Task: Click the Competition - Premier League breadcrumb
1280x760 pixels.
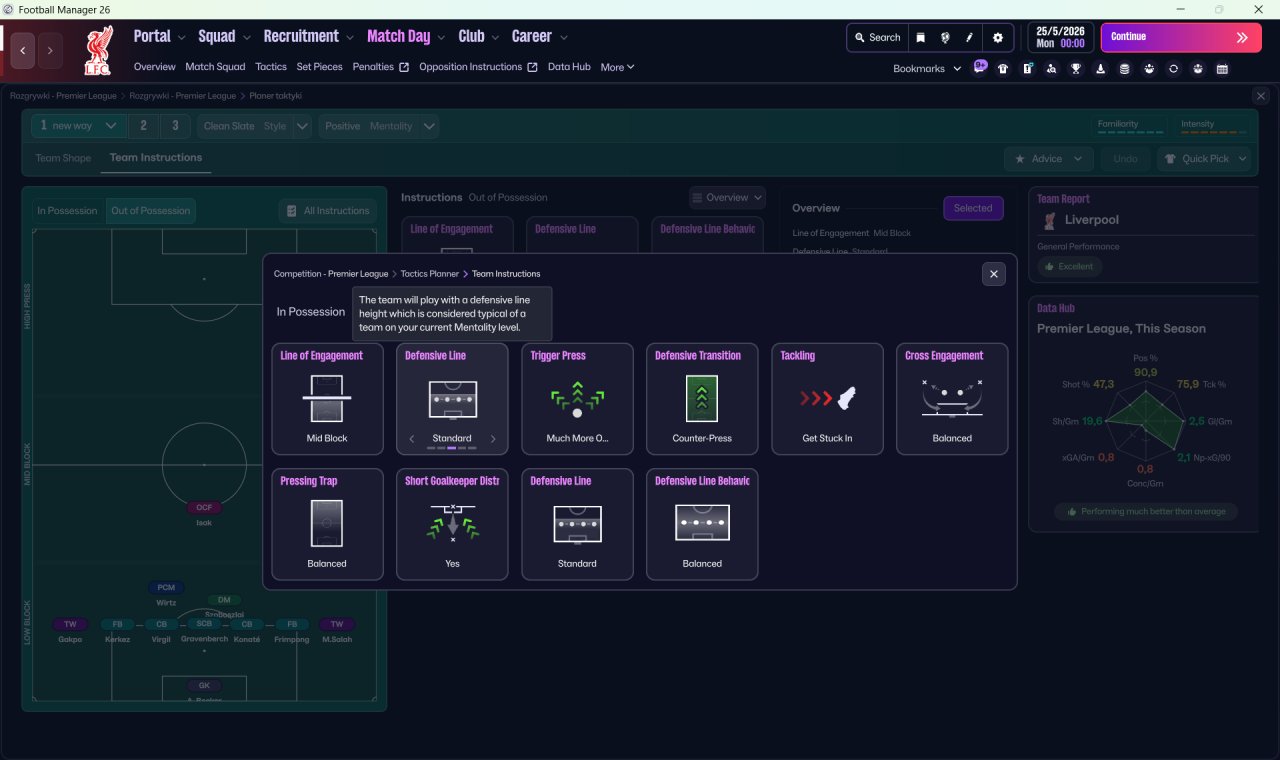Action: (332, 274)
